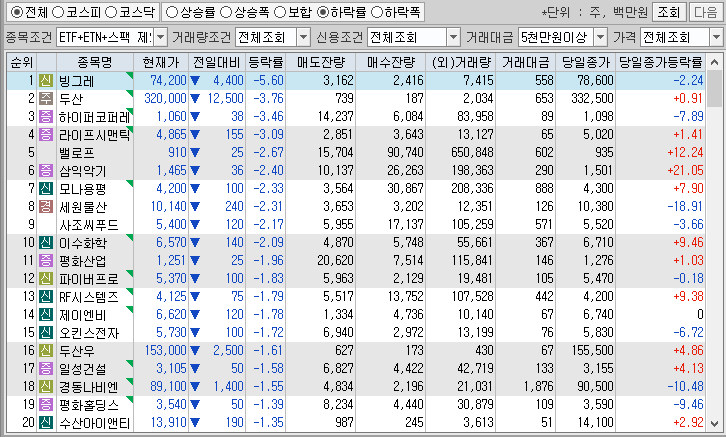Select the 전체 market radio button

16,12
